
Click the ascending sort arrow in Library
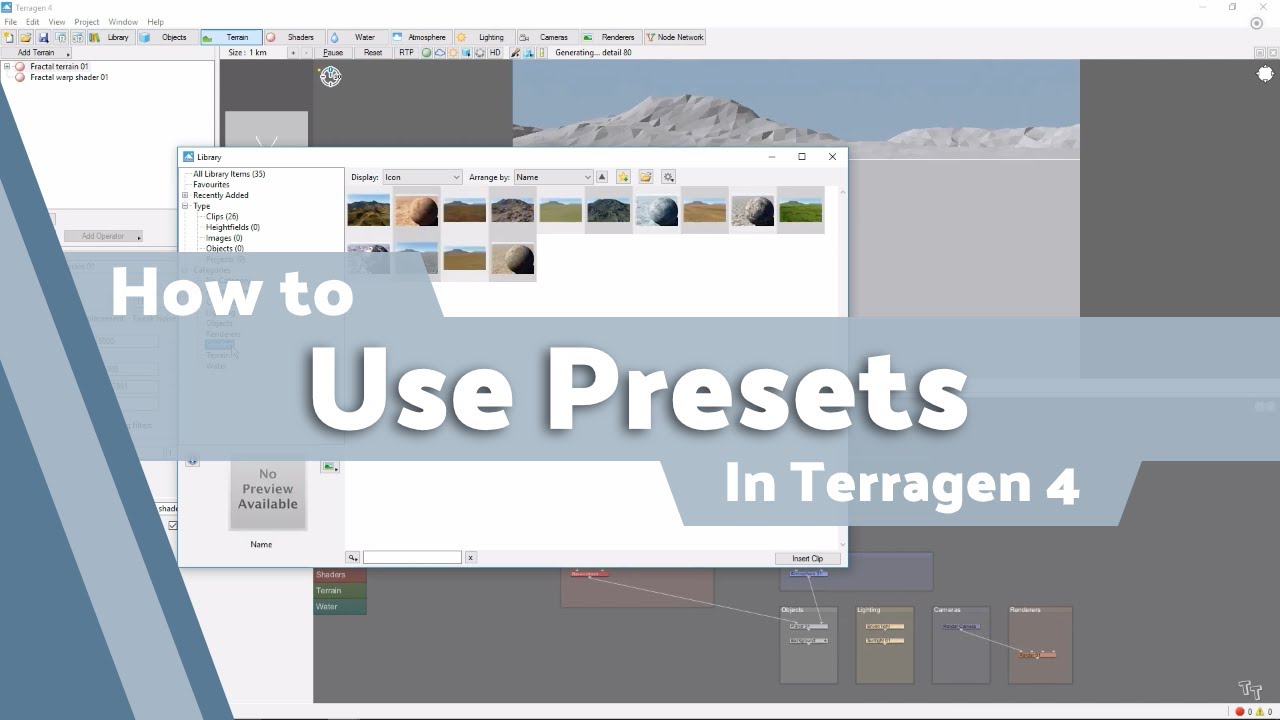[x=602, y=177]
